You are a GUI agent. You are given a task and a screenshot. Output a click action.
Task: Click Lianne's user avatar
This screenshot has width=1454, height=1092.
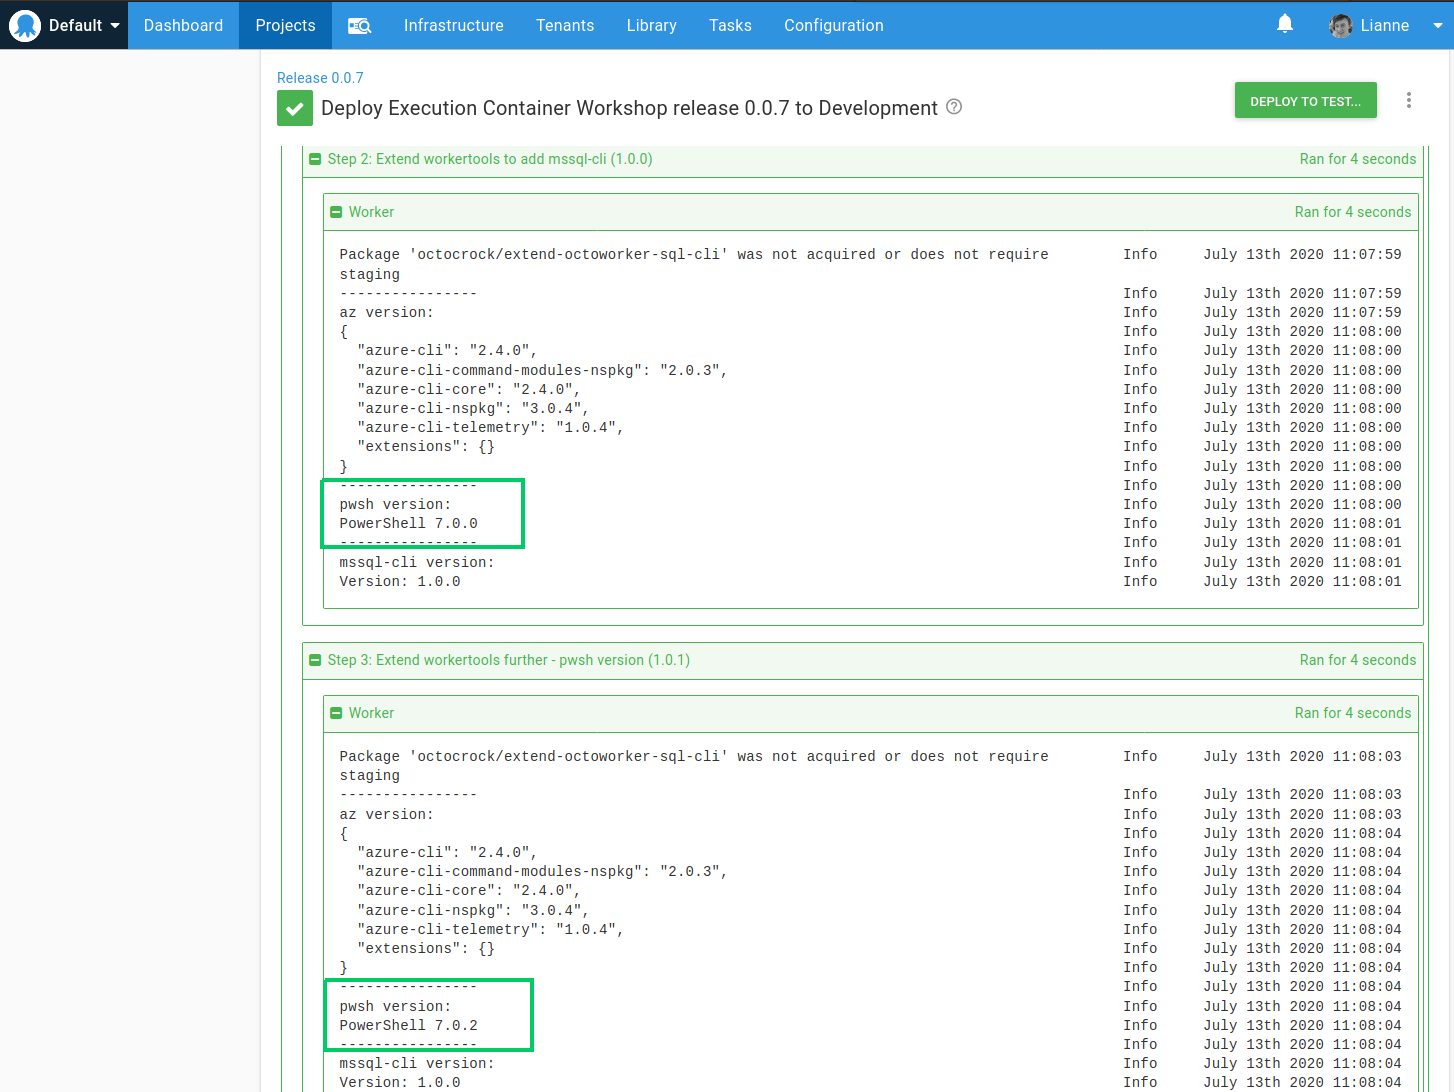(1341, 26)
